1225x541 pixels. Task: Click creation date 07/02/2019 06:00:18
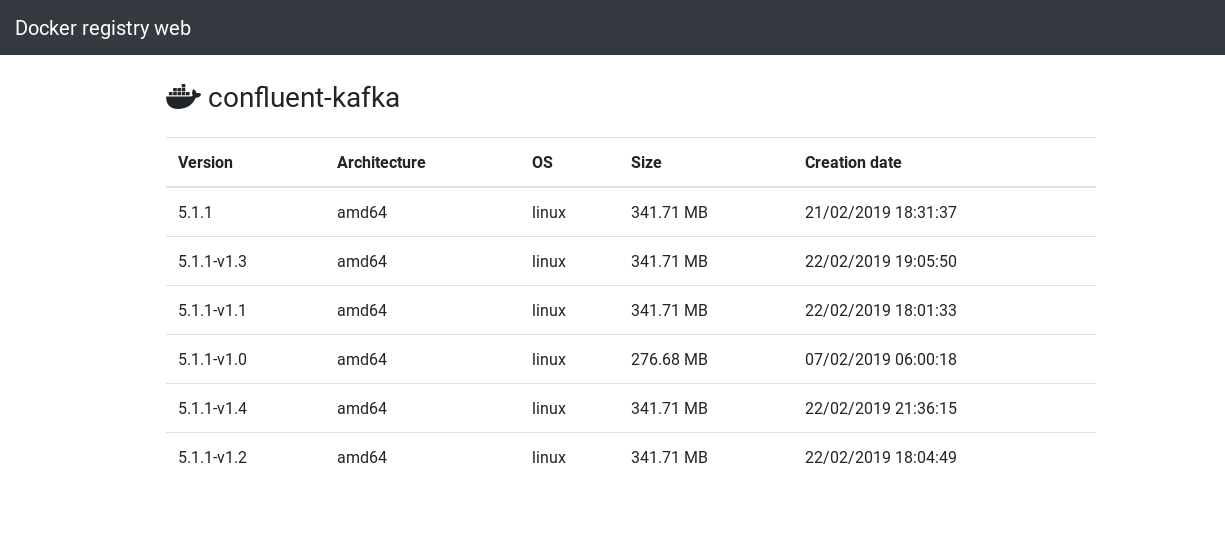pos(880,359)
